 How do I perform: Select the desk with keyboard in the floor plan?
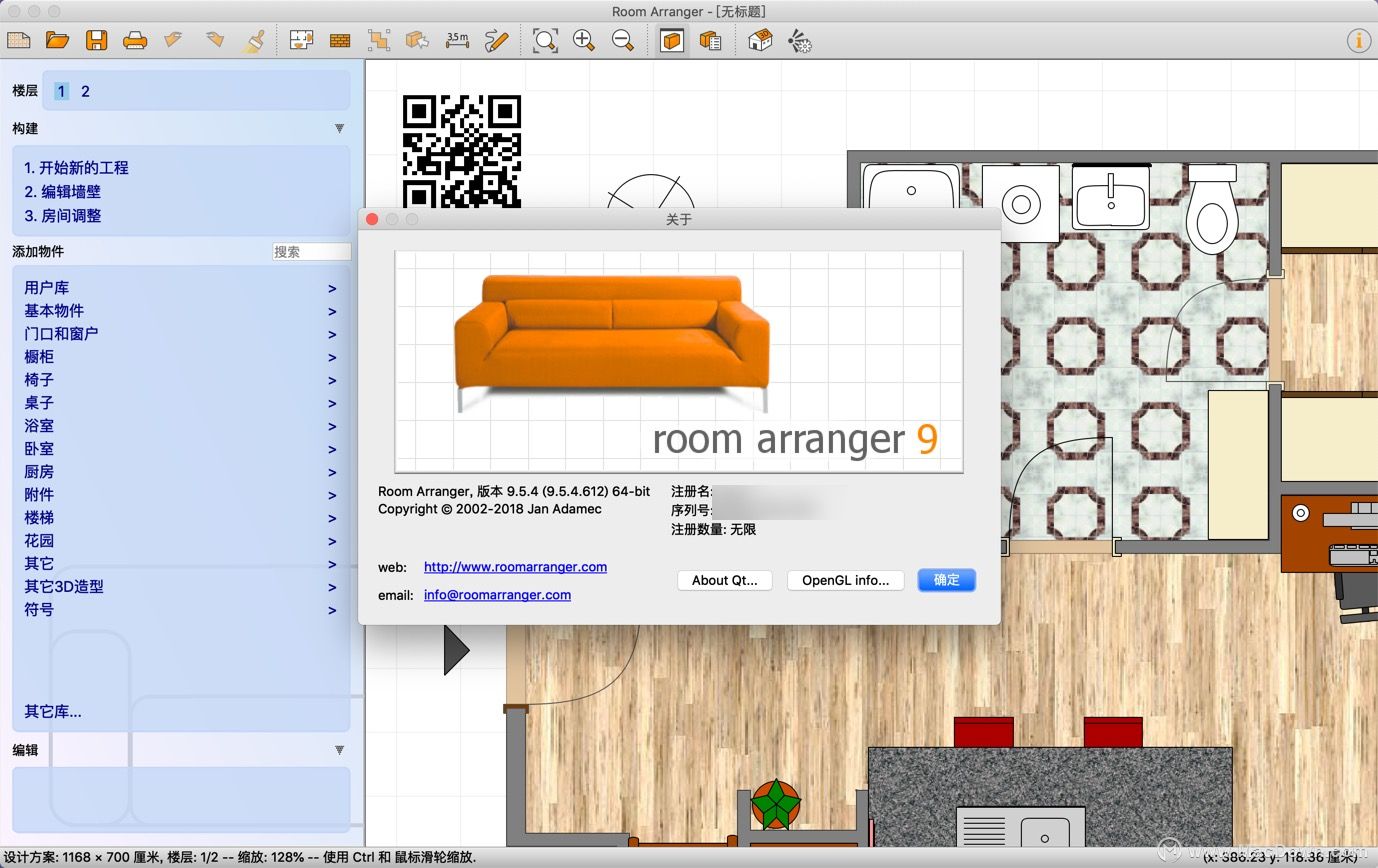pos(1330,534)
